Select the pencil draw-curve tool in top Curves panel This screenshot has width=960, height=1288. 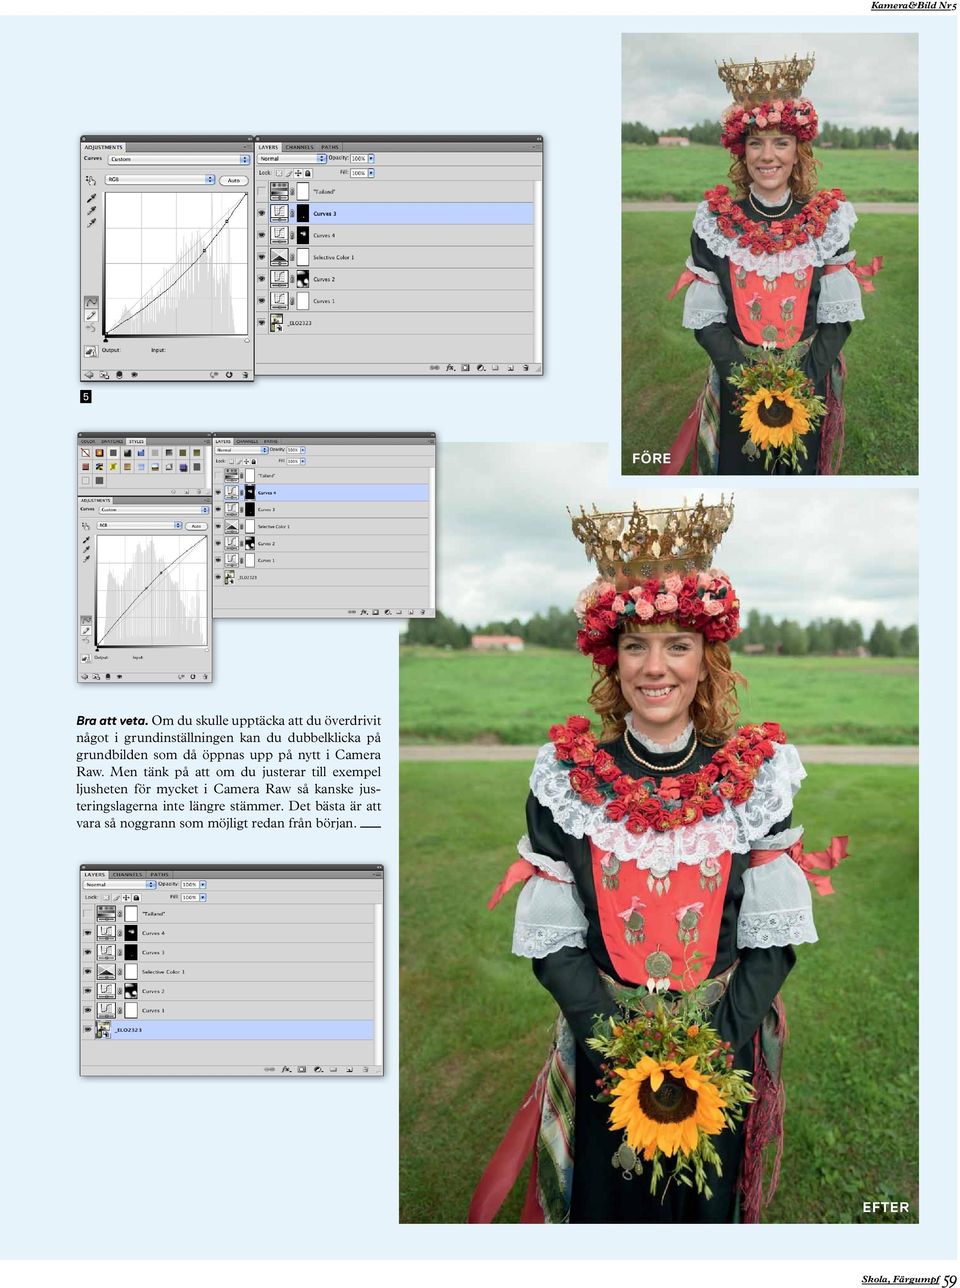click(x=91, y=314)
